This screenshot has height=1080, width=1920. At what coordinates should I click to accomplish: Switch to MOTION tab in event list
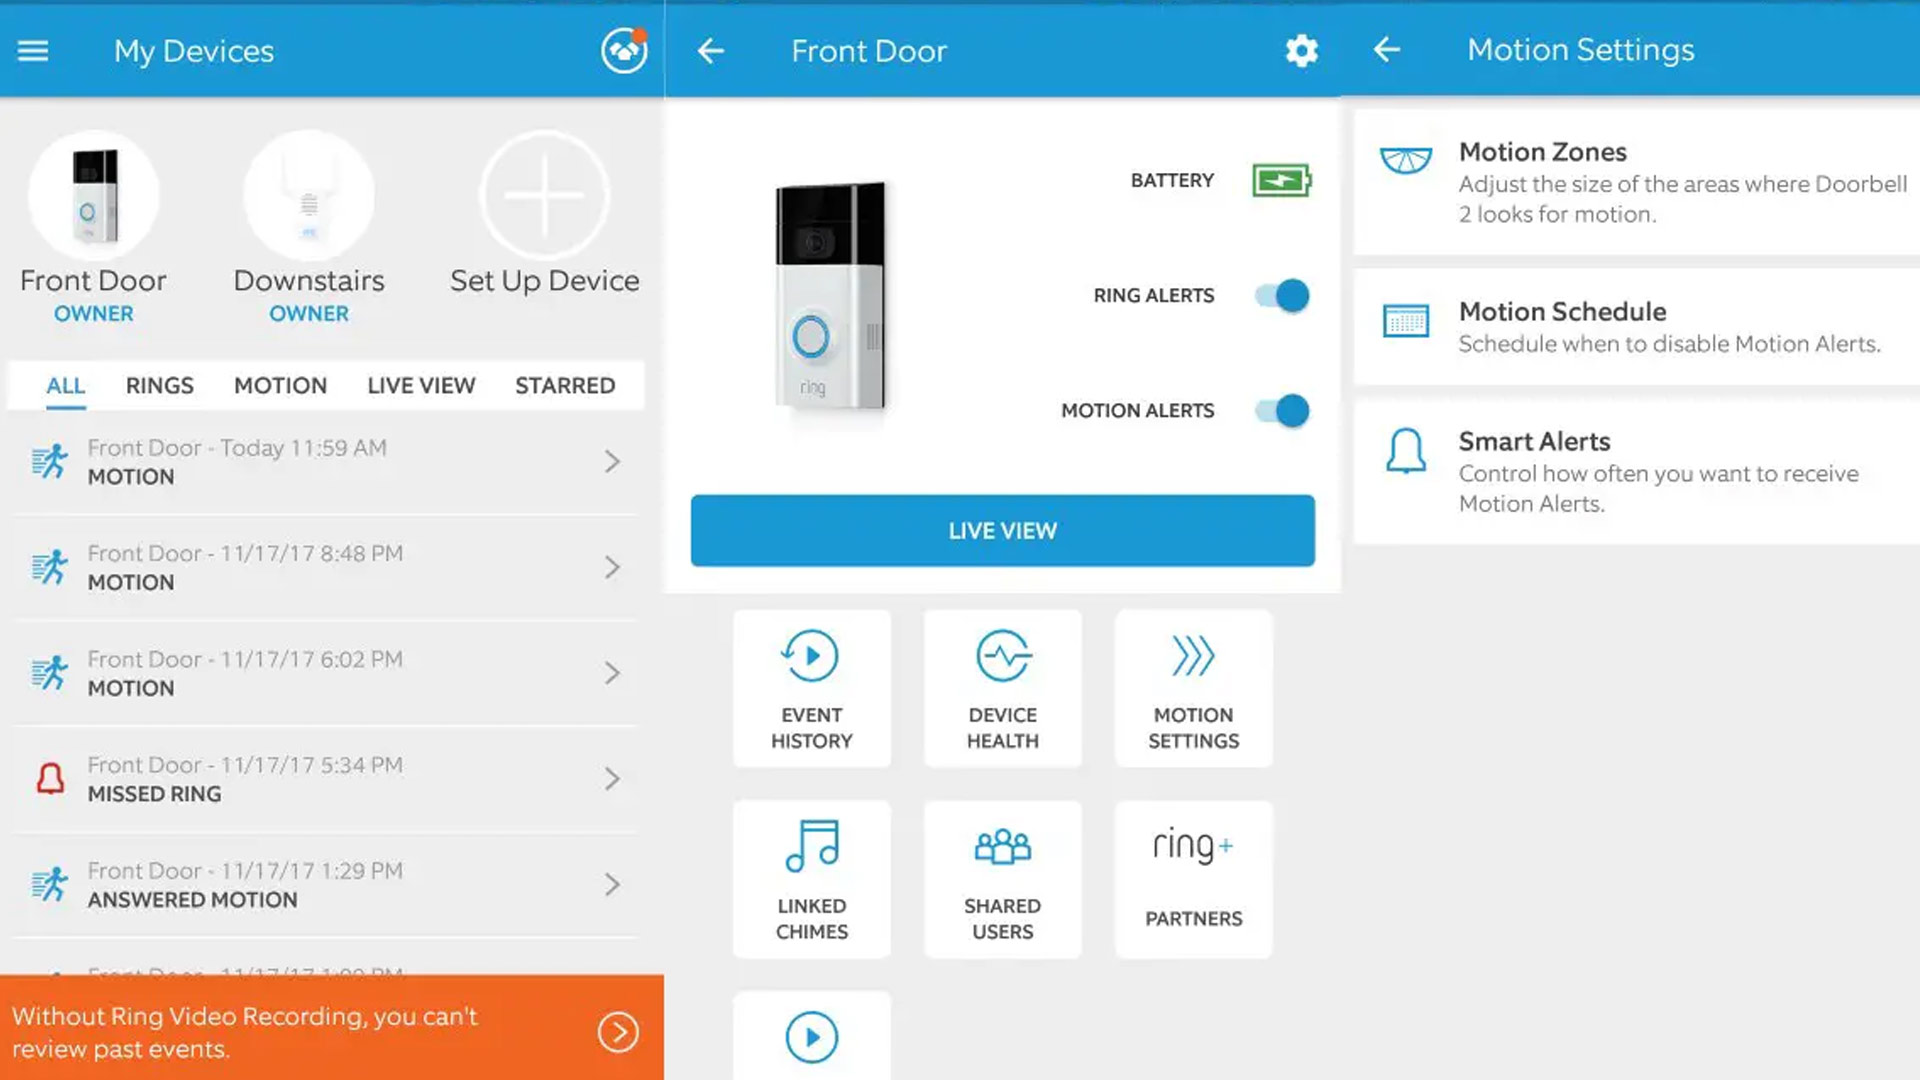pos(278,385)
